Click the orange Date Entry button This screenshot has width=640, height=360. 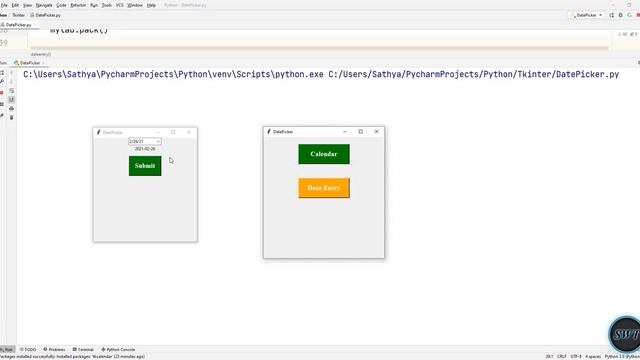(324, 188)
